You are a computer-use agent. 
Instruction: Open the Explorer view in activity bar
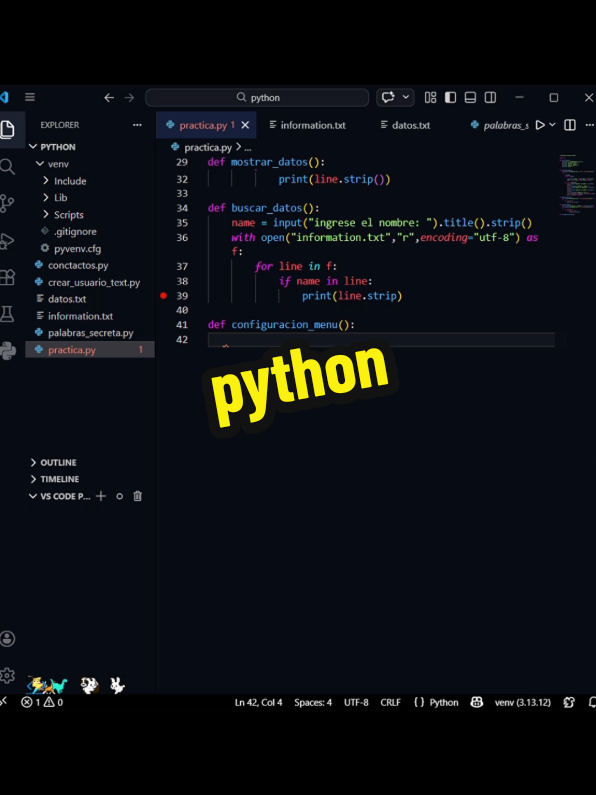pyautogui.click(x=7, y=130)
